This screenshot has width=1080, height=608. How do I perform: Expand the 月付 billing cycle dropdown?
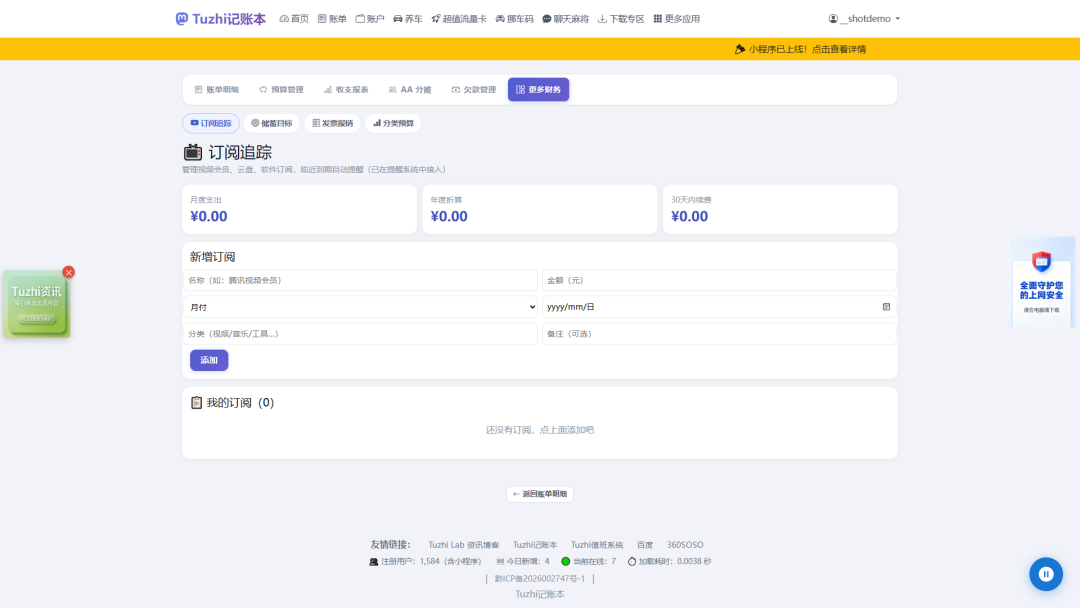pos(360,307)
